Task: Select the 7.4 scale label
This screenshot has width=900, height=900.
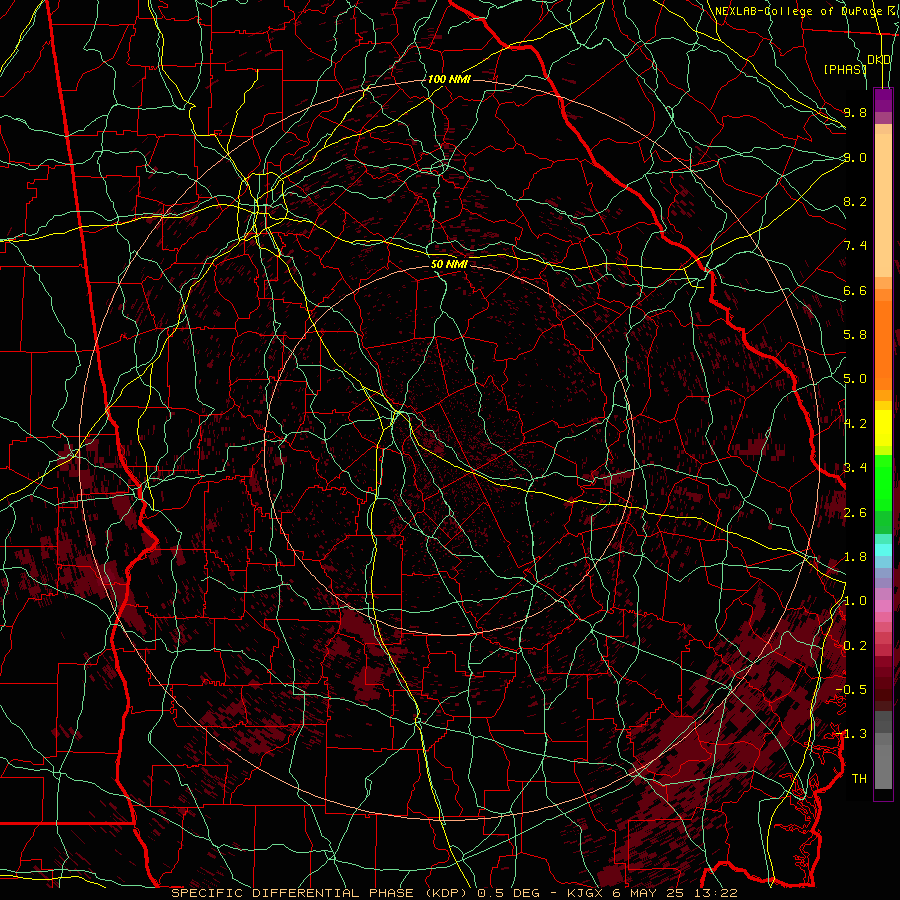Action: pos(855,246)
